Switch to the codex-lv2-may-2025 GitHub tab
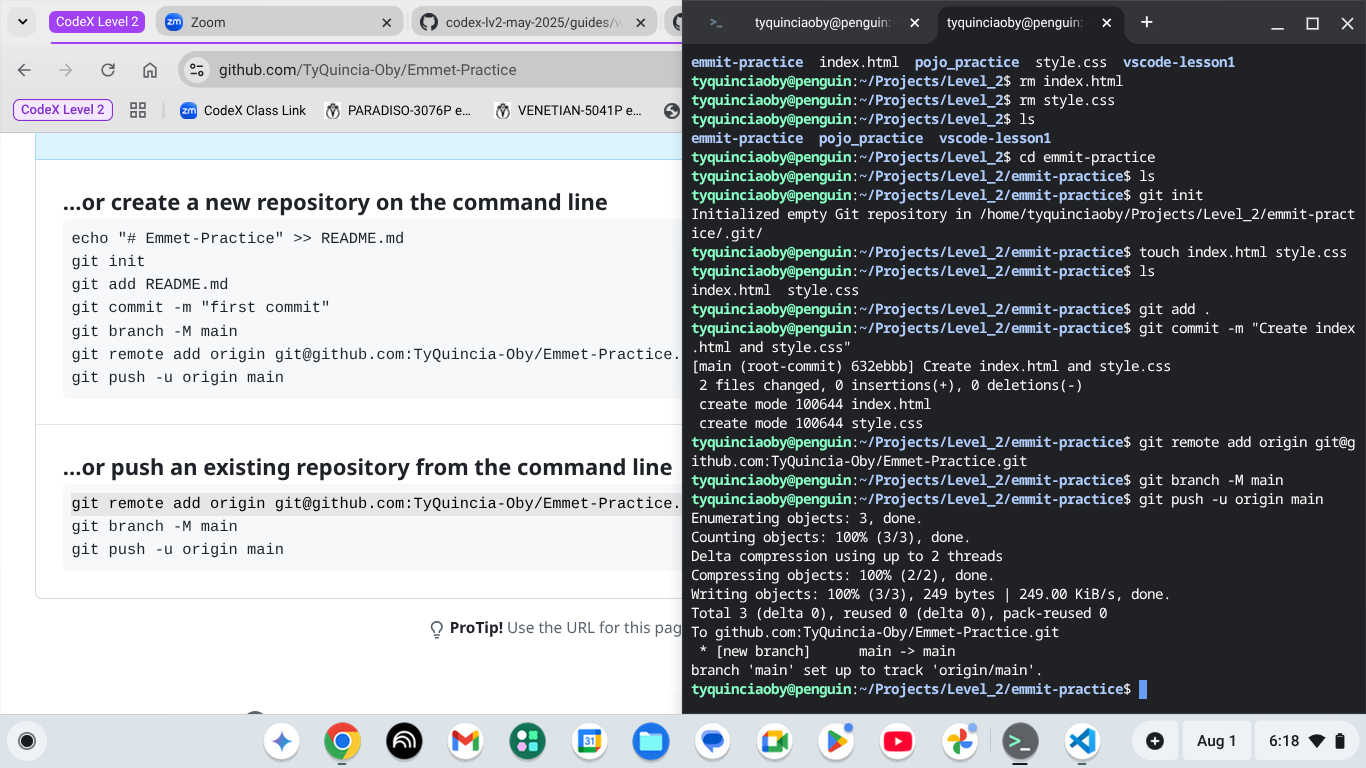 [x=533, y=22]
